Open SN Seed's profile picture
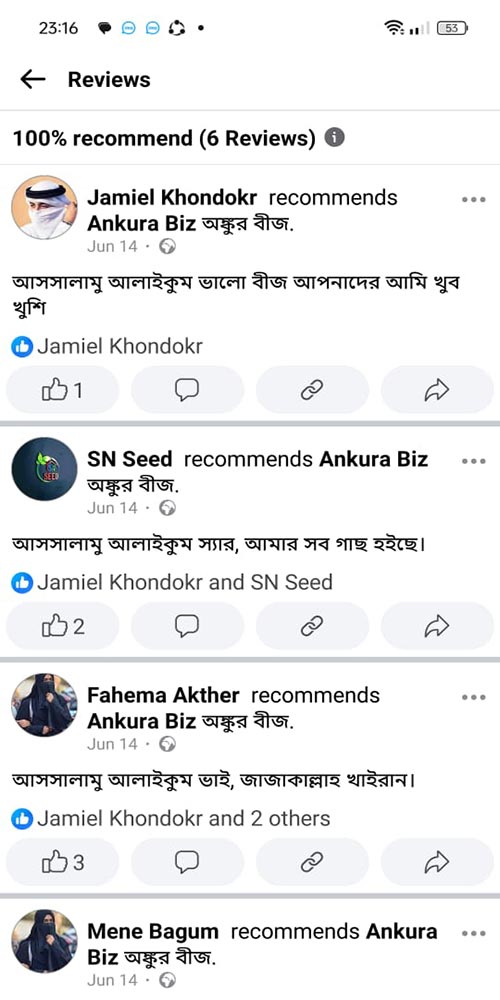The width and height of the screenshot is (500, 1000). [x=44, y=469]
